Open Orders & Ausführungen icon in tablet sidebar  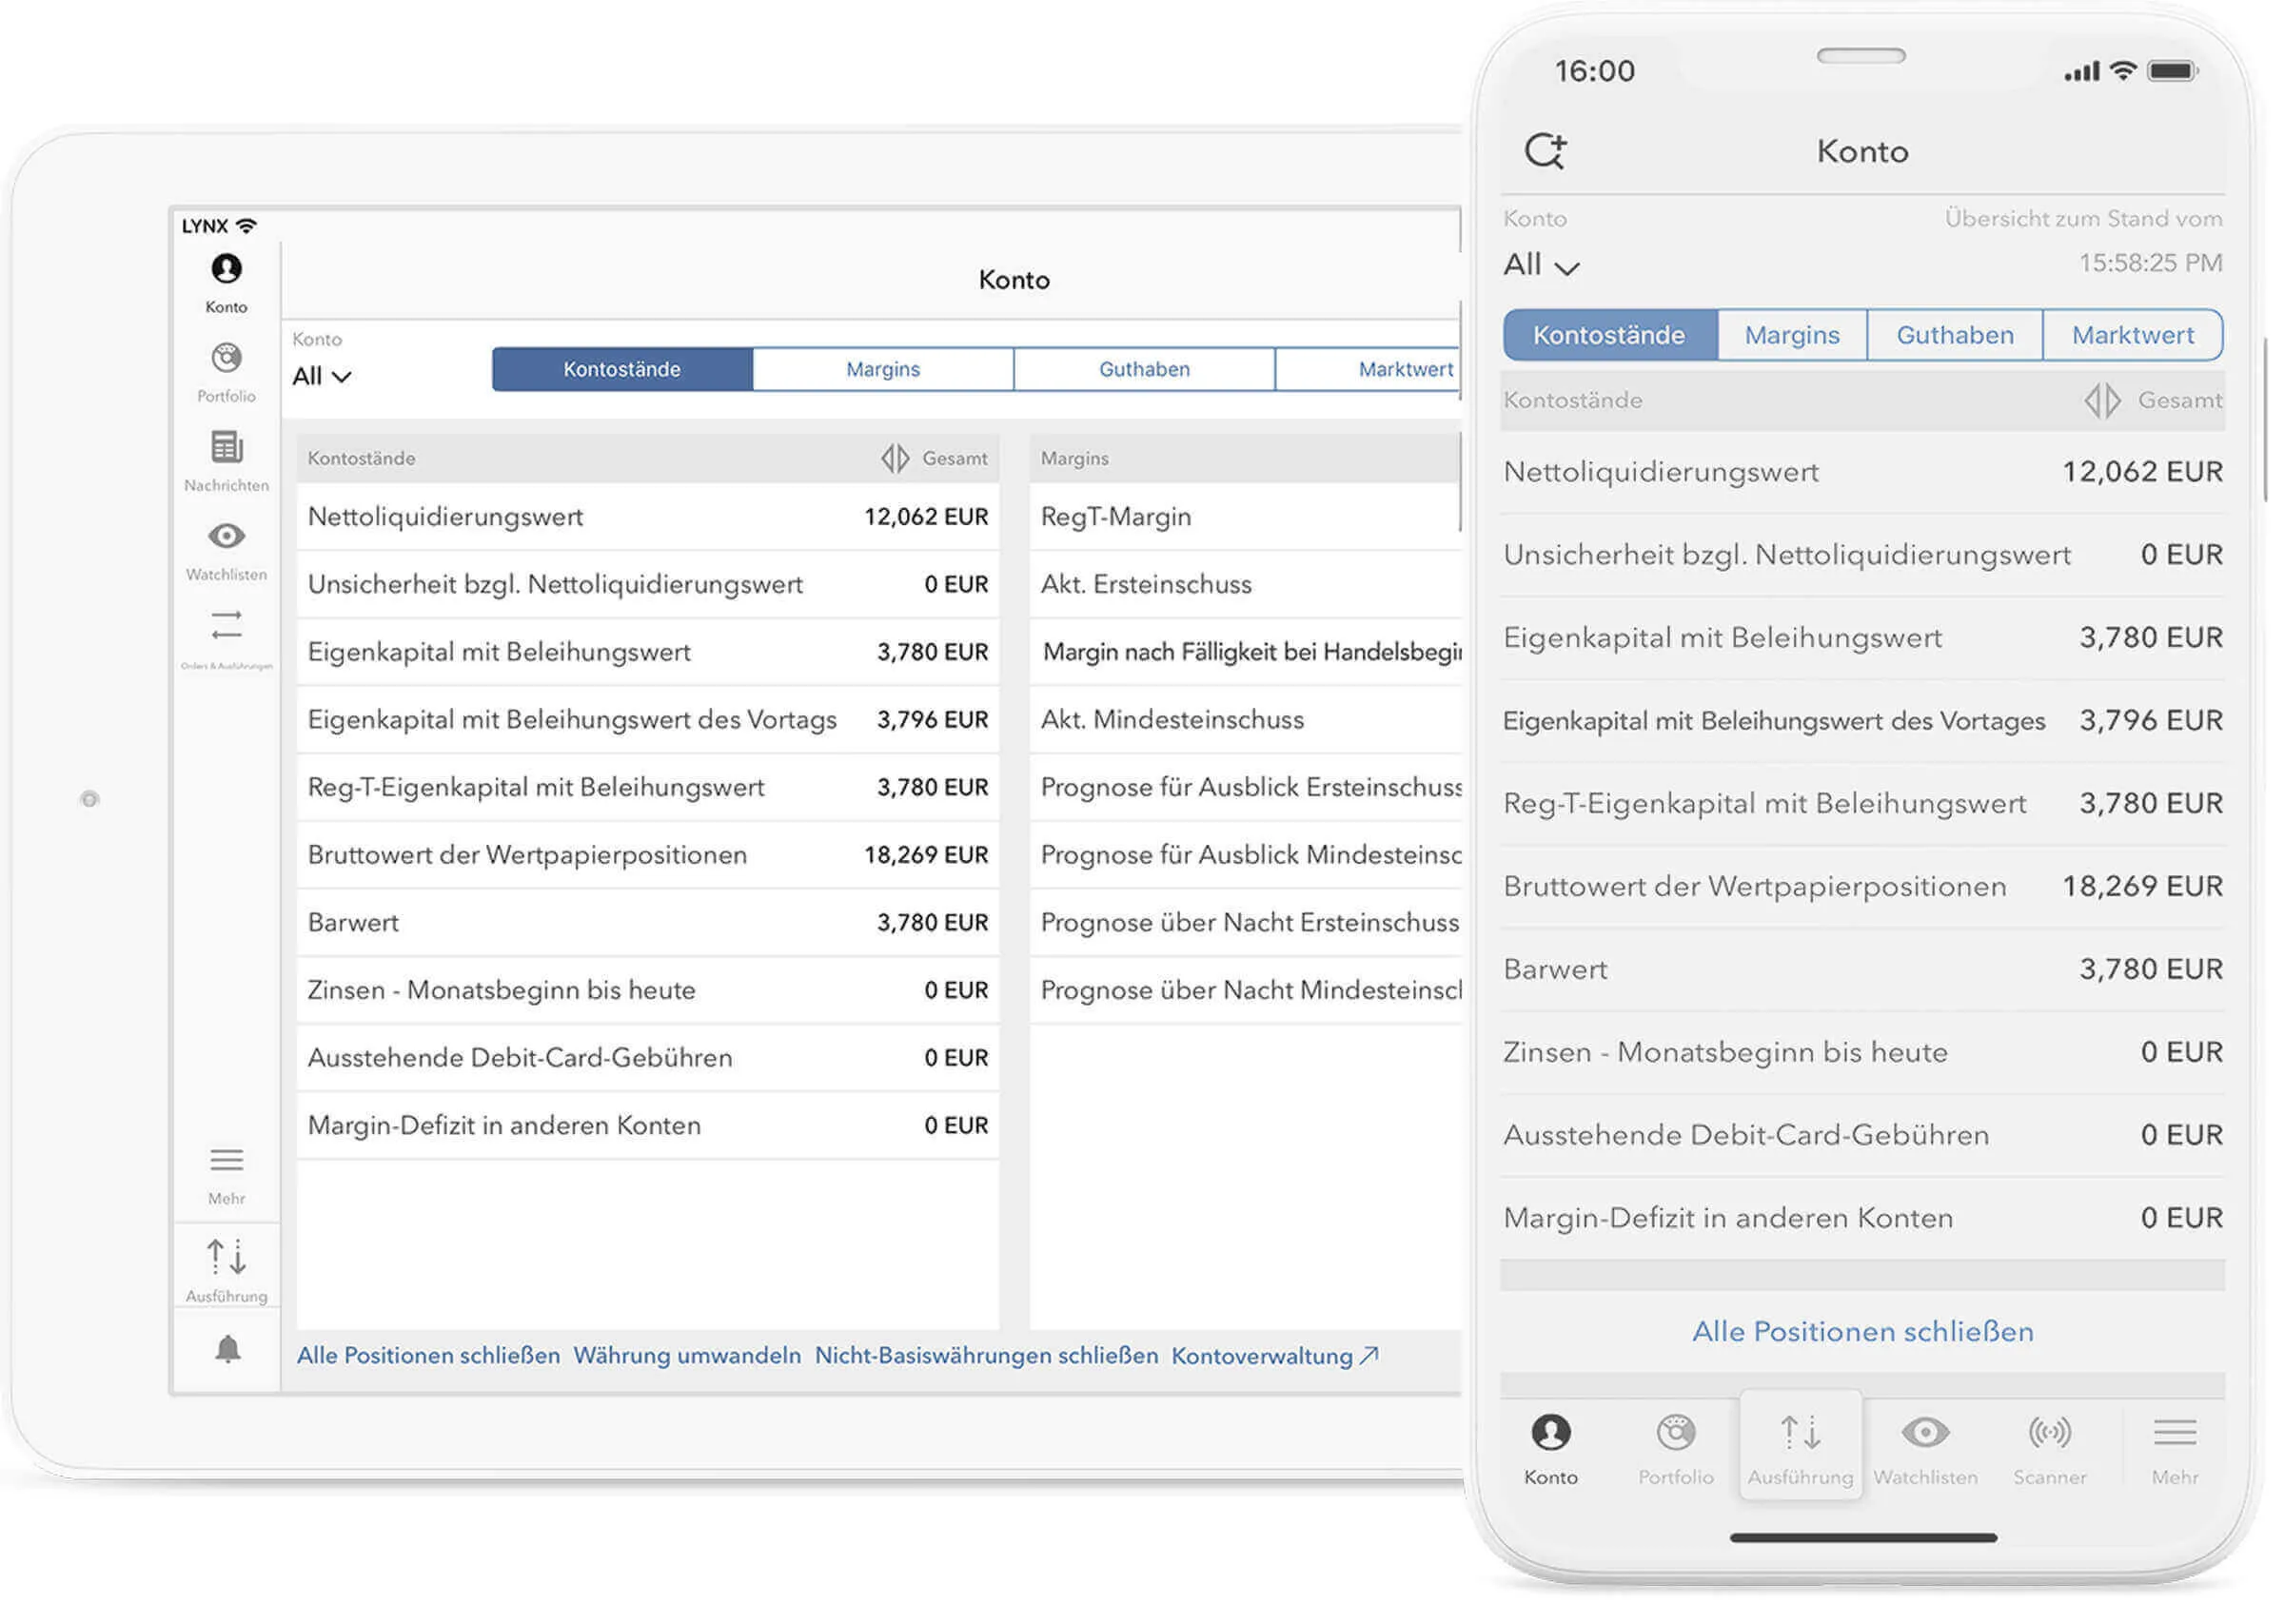pyautogui.click(x=226, y=638)
